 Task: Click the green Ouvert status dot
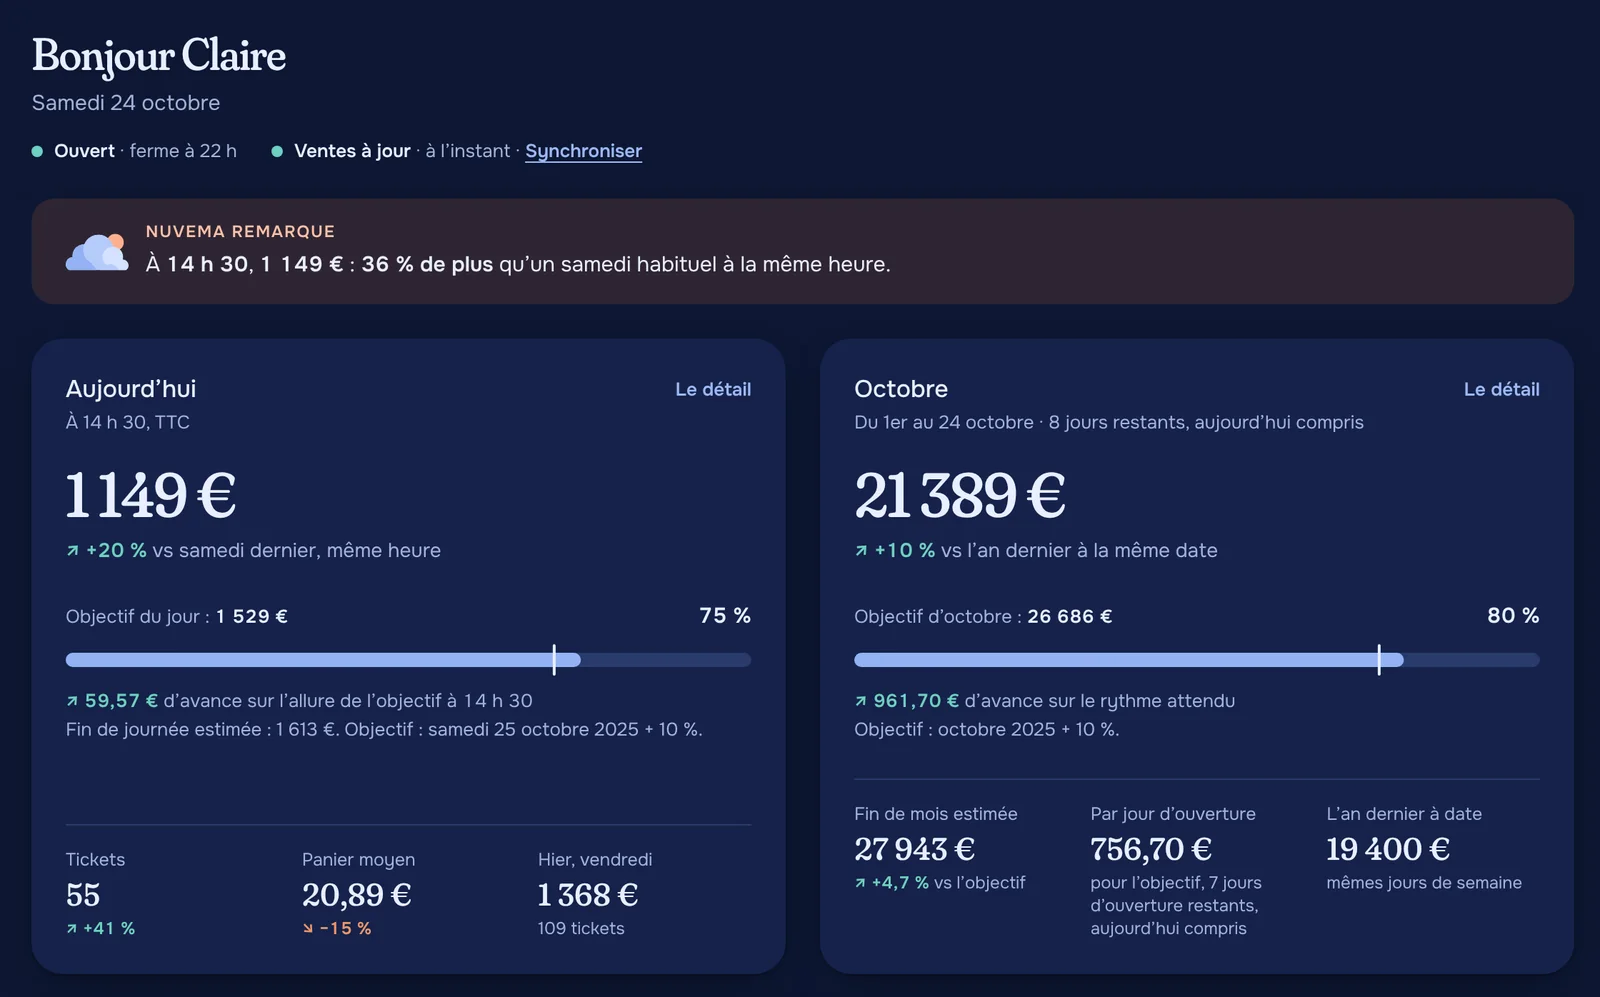37,151
